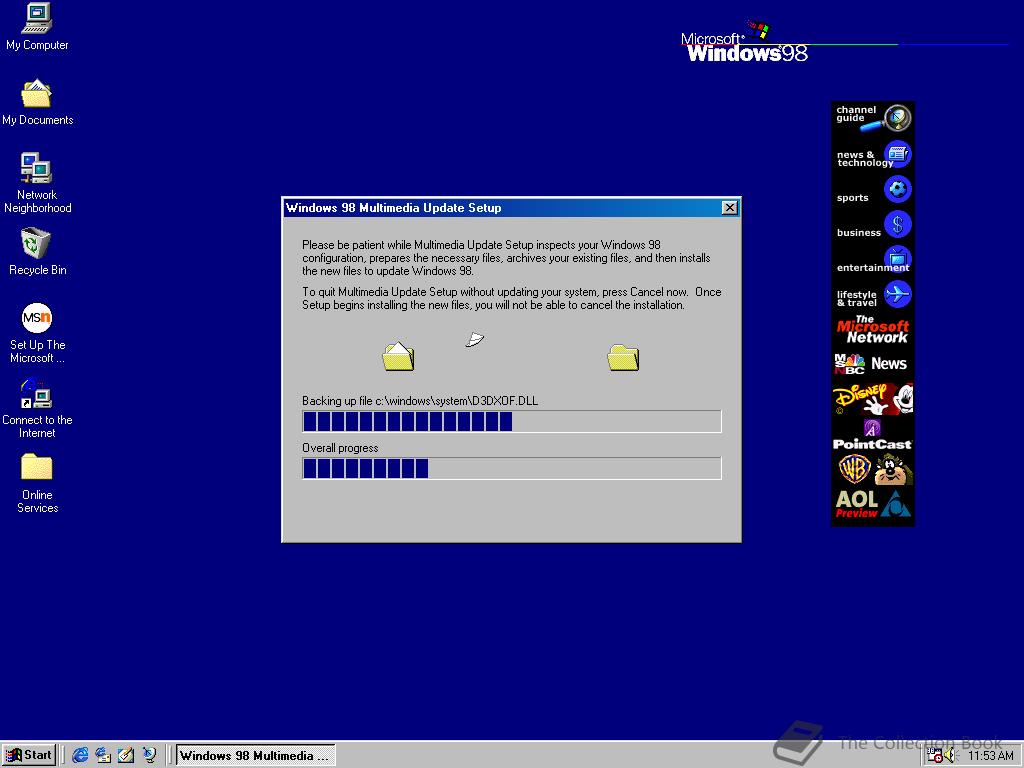Open the entertainment channel
Image resolution: width=1024 pixels, height=768 pixels.
(x=872, y=259)
